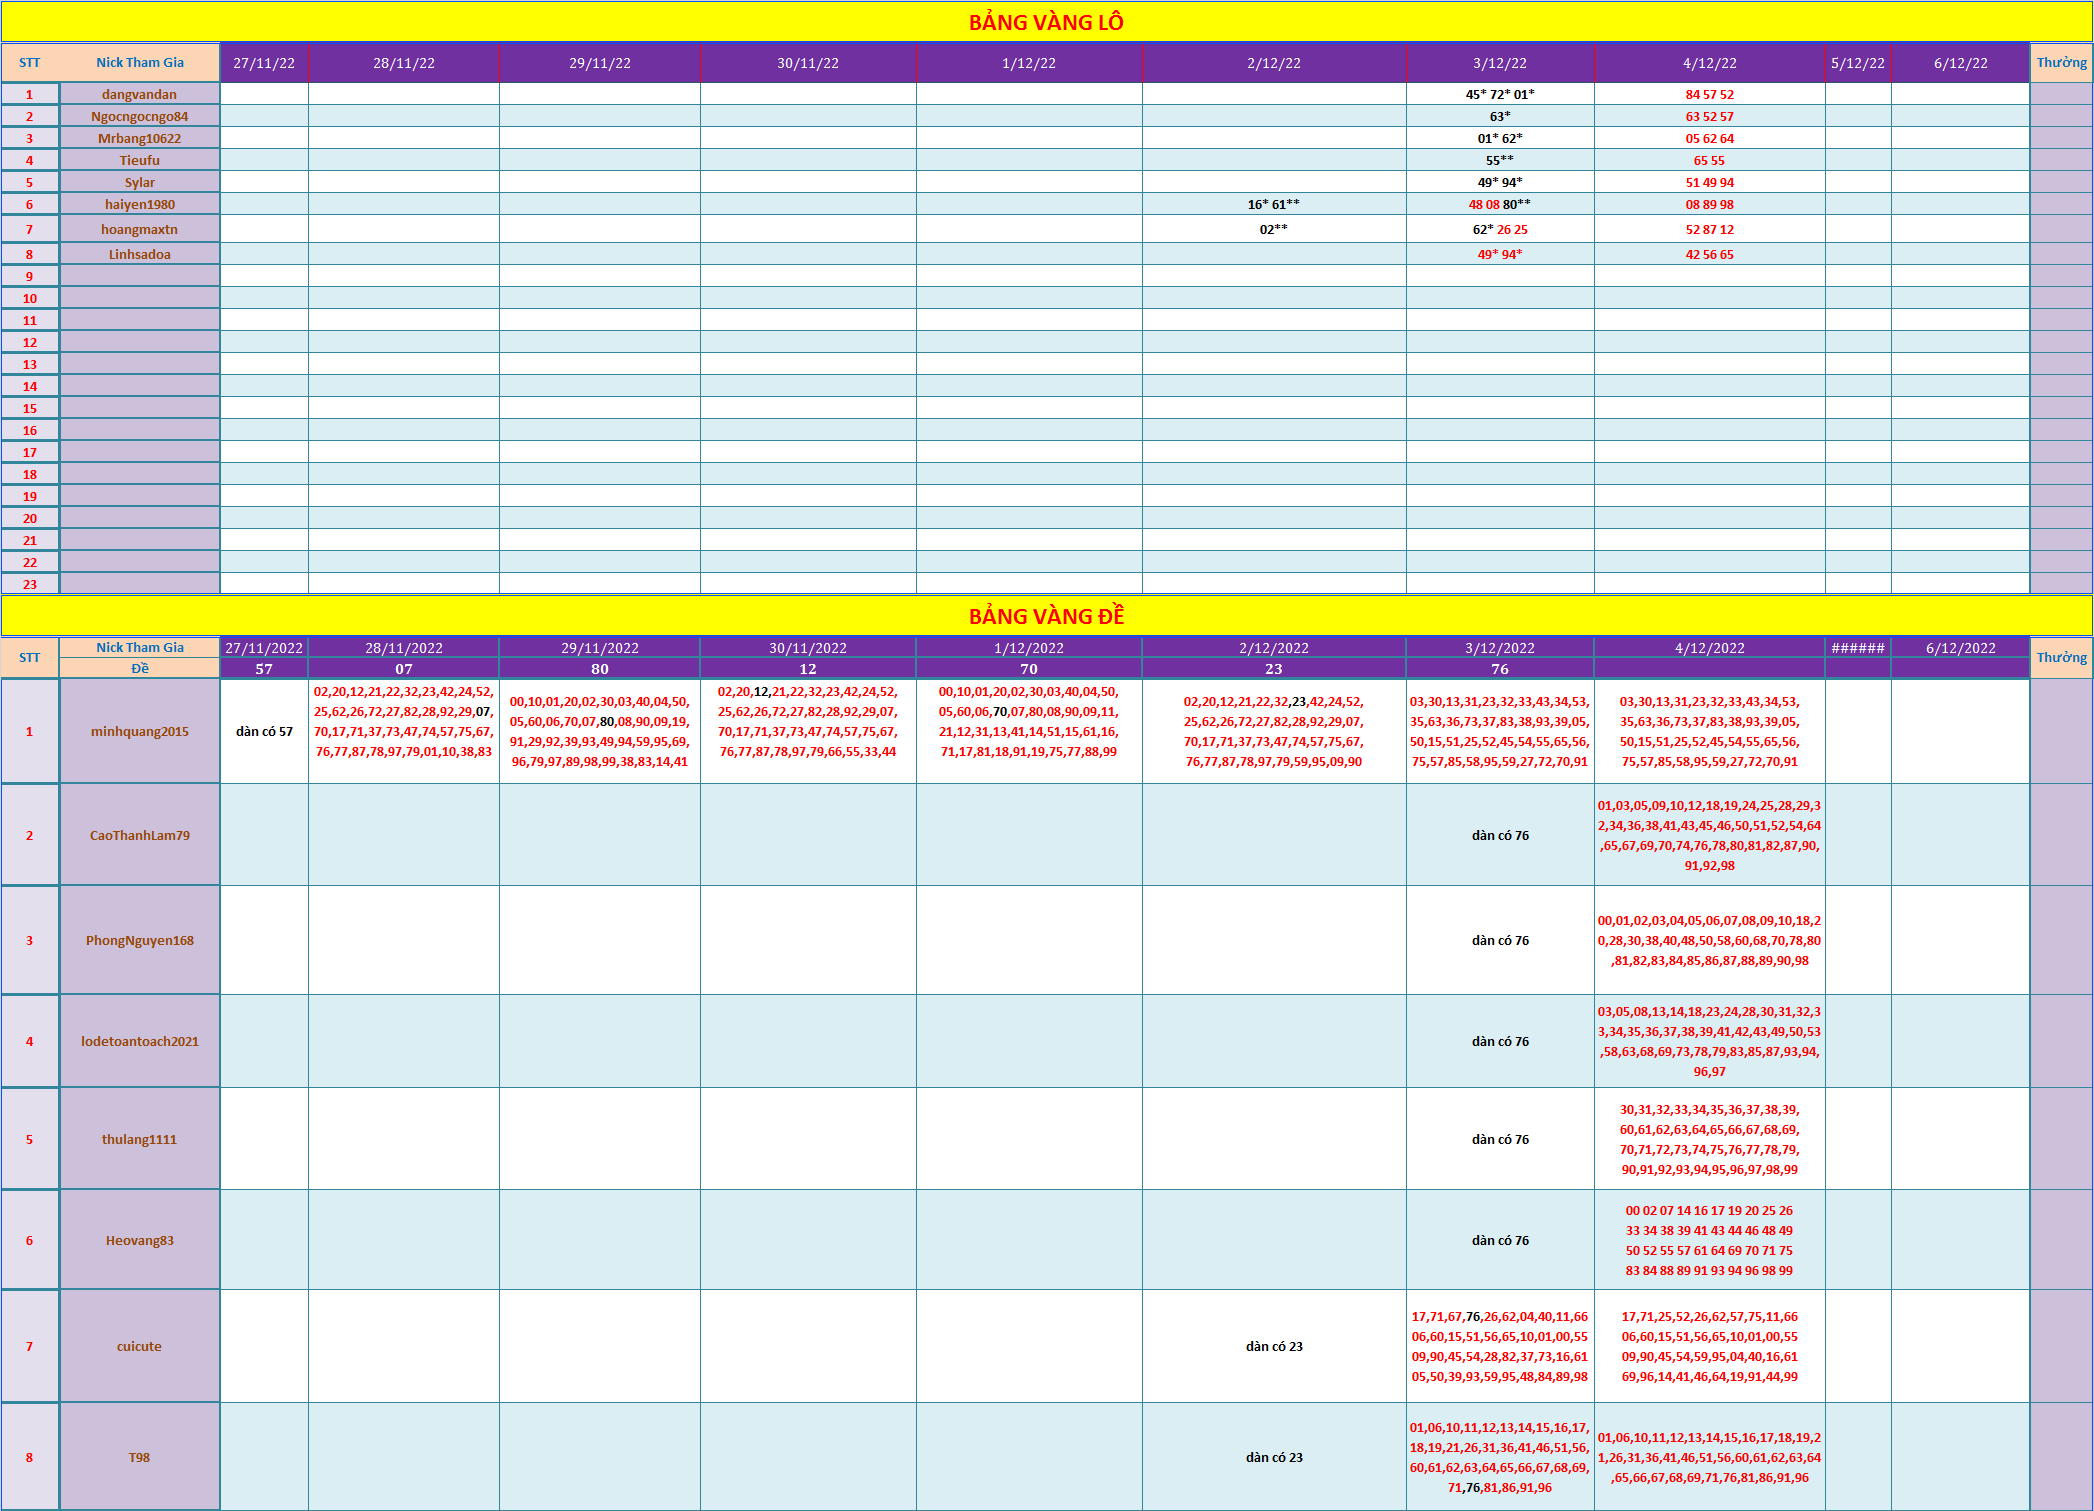This screenshot has height=1511, width=2094.
Task: Select the cell 'dàn có 57'
Action: click(x=264, y=731)
